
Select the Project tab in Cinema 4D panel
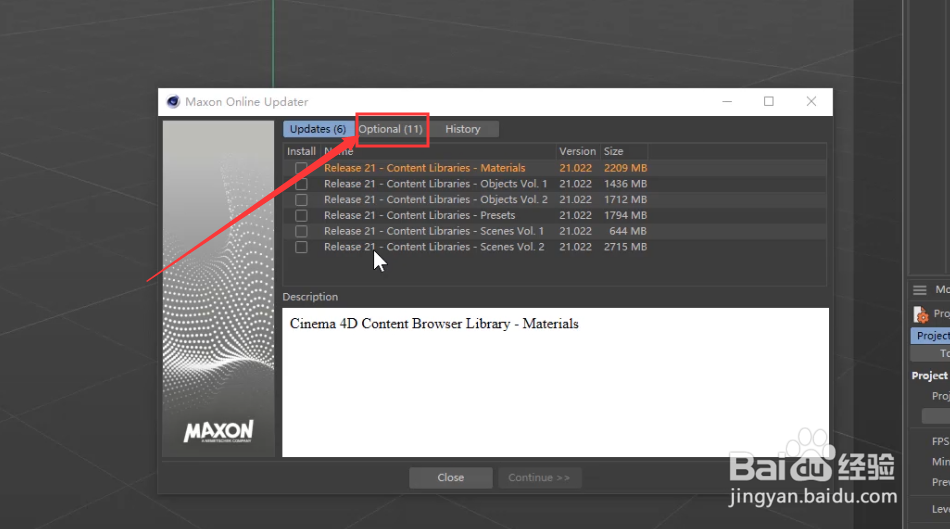pos(931,336)
